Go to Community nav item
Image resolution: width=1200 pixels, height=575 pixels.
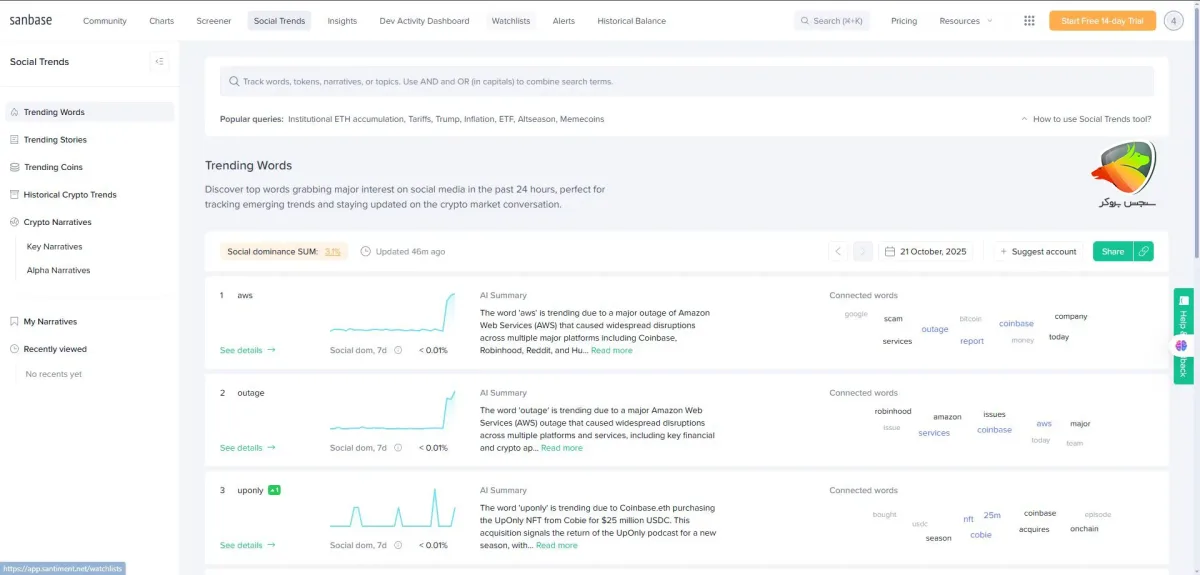click(105, 21)
